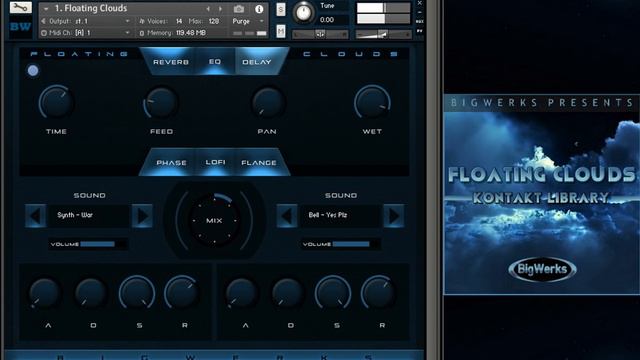Click left envelope D decay knob
This screenshot has height=360, width=640.
[91, 293]
